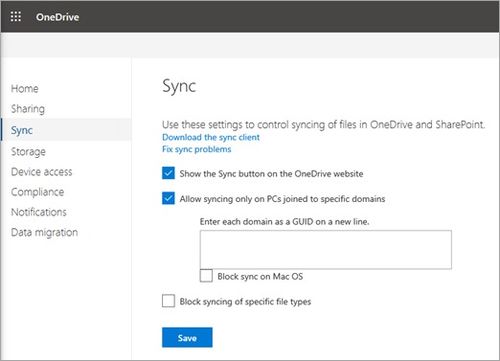Click the Sync page heading
This screenshot has height=361, width=500.
click(179, 86)
